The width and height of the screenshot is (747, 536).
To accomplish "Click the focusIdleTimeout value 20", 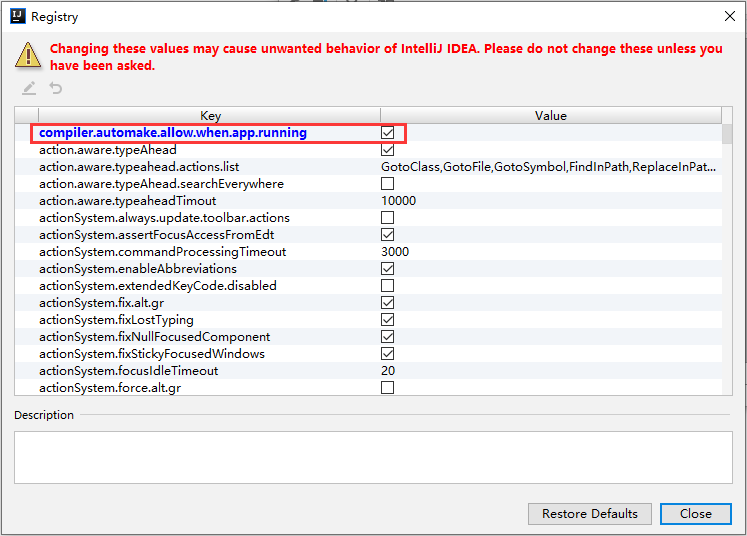I will 388,371.
